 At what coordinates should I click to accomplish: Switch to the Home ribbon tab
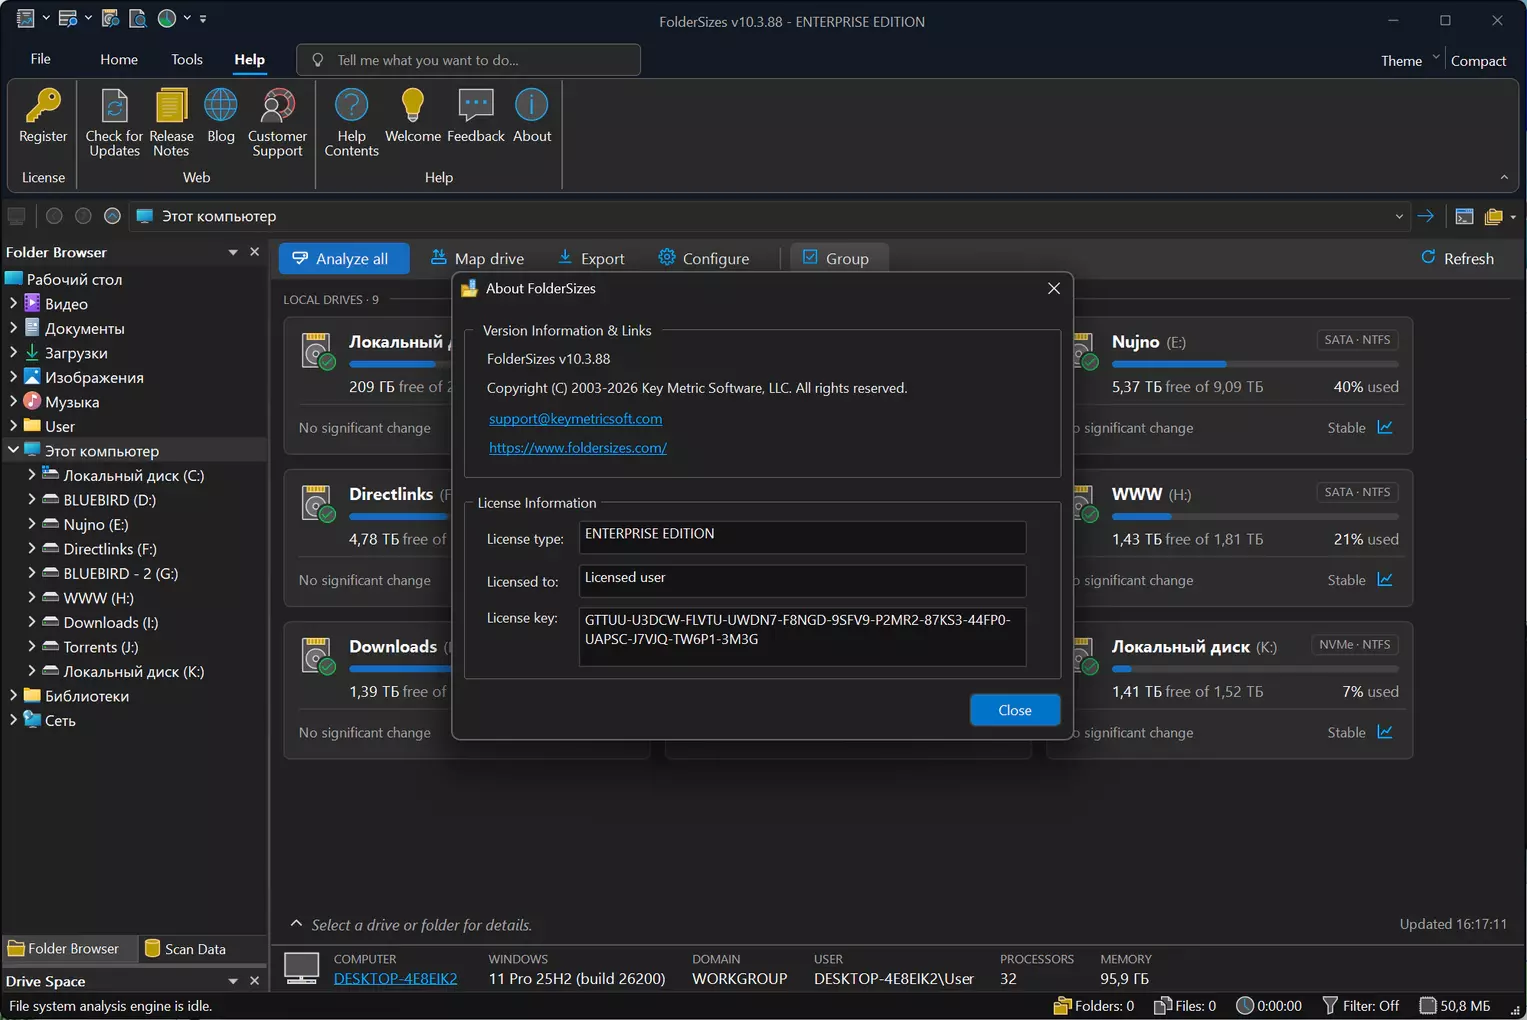pos(119,59)
